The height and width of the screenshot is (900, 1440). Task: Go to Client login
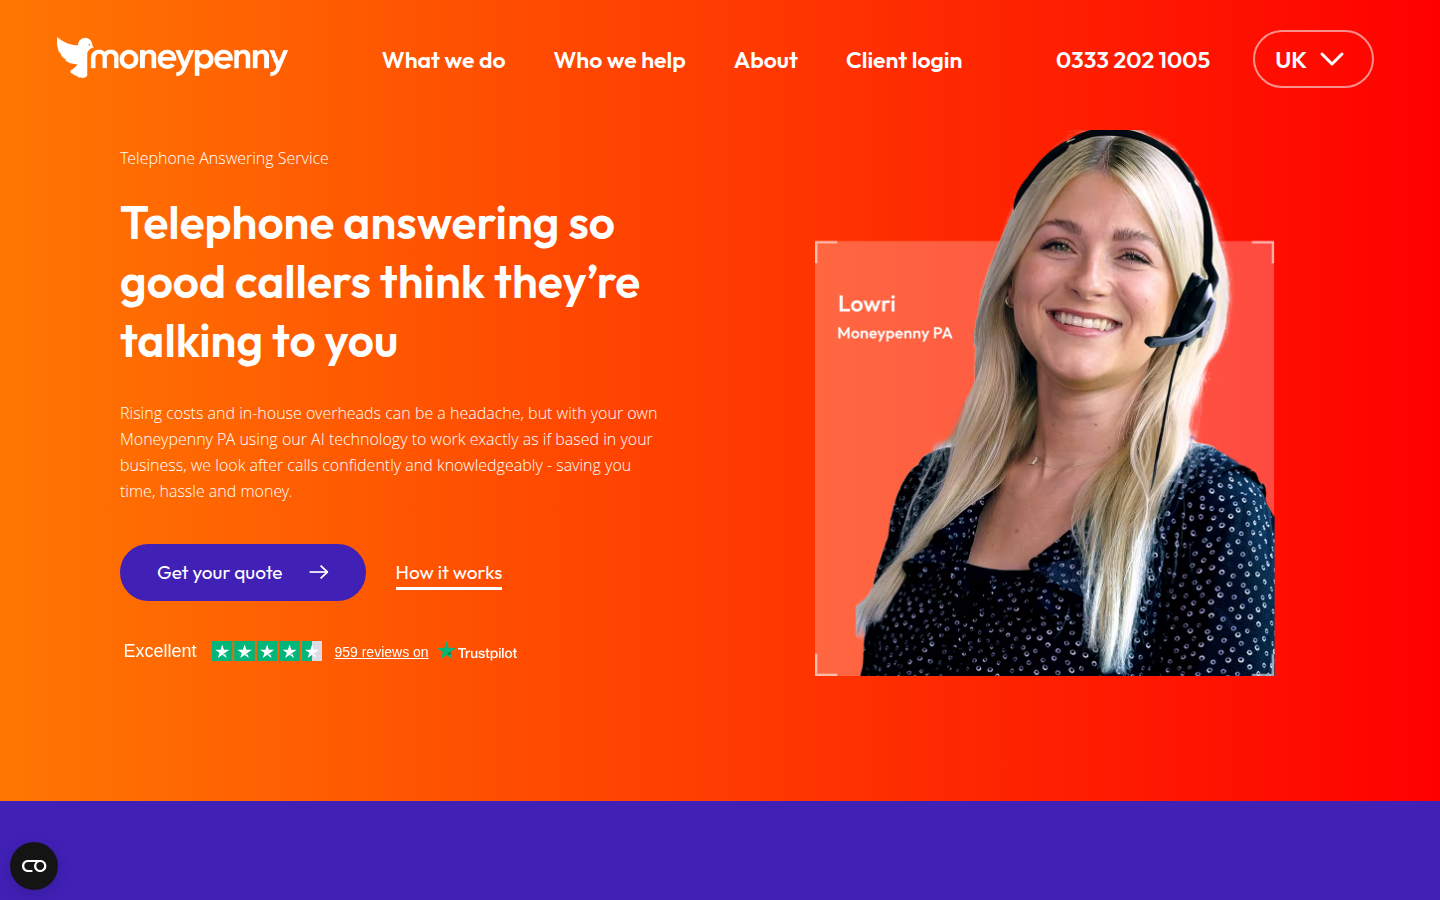pyautogui.click(x=904, y=60)
